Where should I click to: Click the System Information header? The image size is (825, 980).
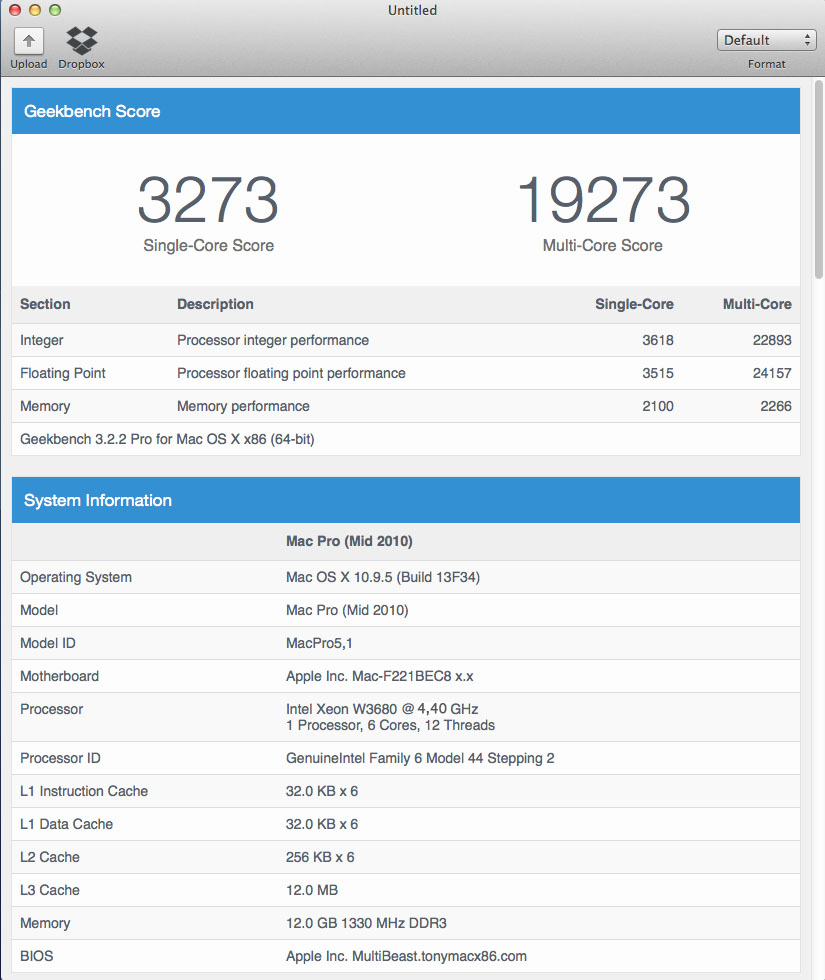[x=406, y=500]
